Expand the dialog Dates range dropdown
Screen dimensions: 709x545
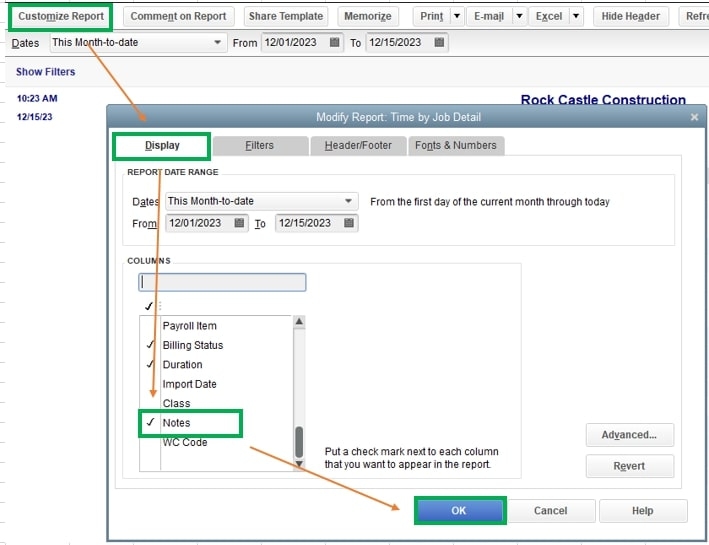point(349,201)
